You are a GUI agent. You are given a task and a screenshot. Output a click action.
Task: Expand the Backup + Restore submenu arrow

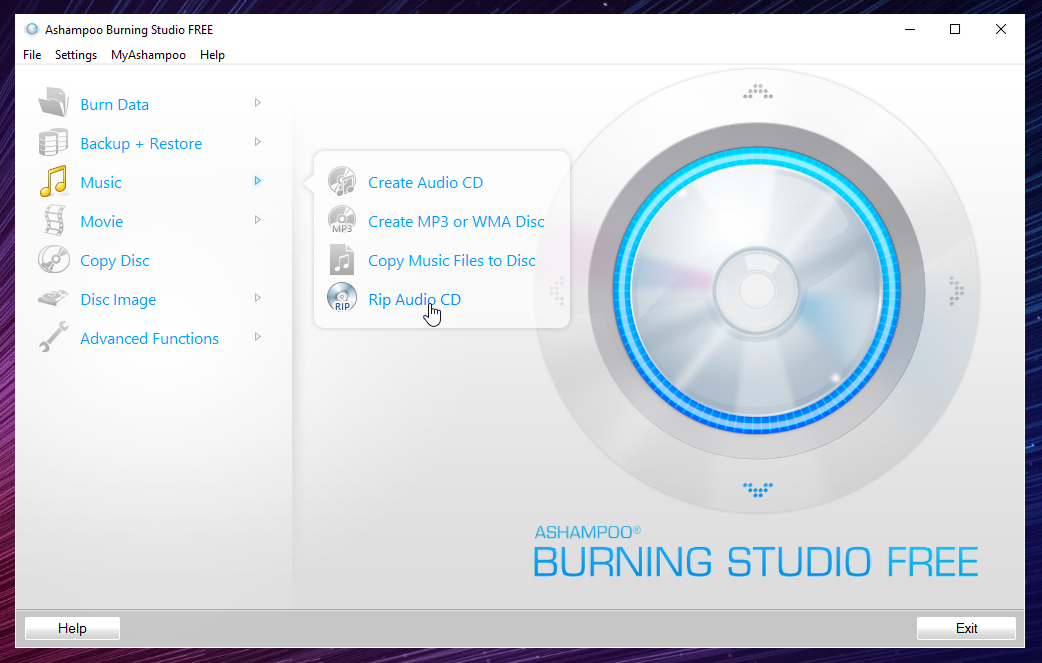pyautogui.click(x=257, y=142)
